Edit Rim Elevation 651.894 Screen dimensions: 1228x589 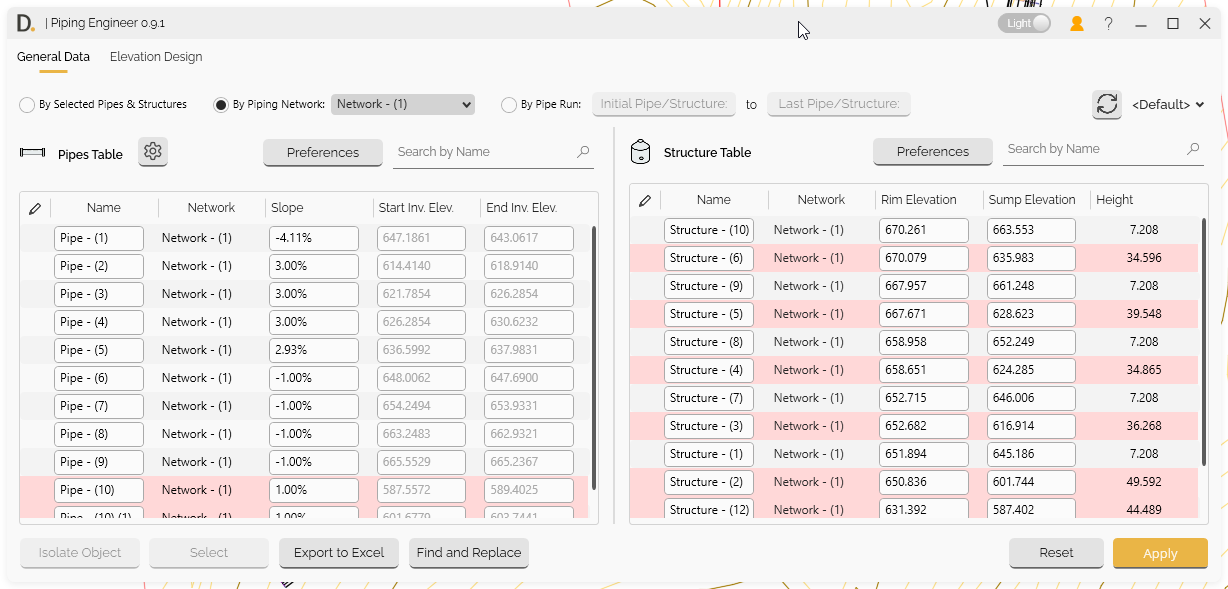(924, 454)
